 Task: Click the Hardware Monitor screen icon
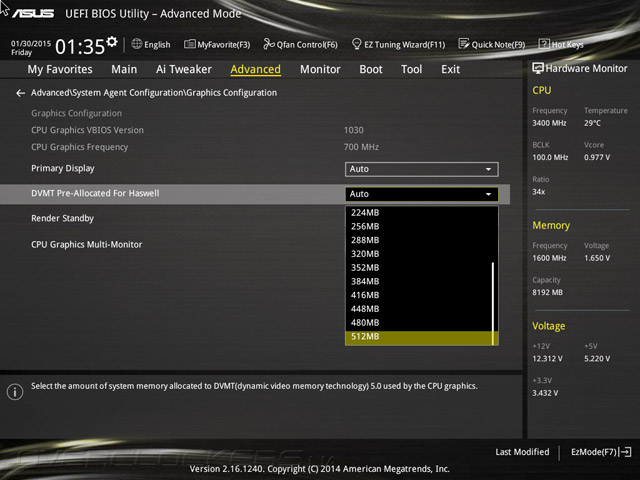pyautogui.click(x=538, y=68)
